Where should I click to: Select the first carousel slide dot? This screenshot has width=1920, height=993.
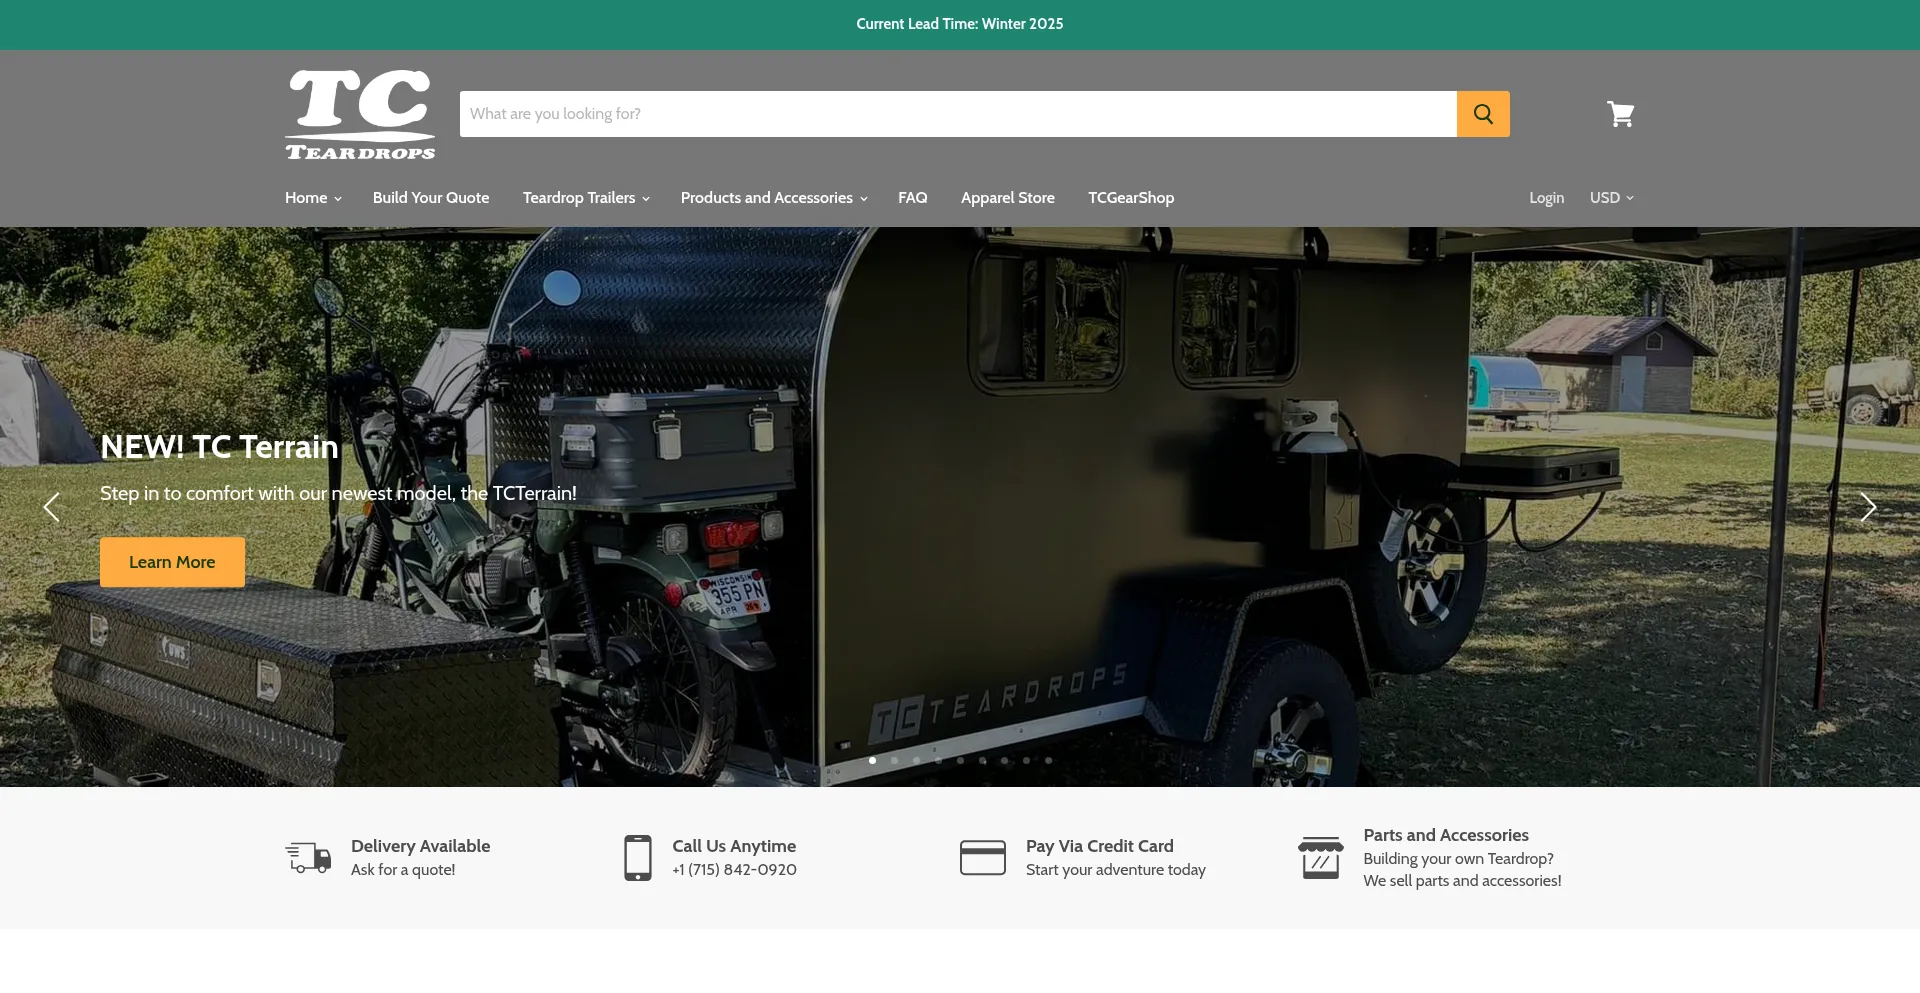[873, 761]
